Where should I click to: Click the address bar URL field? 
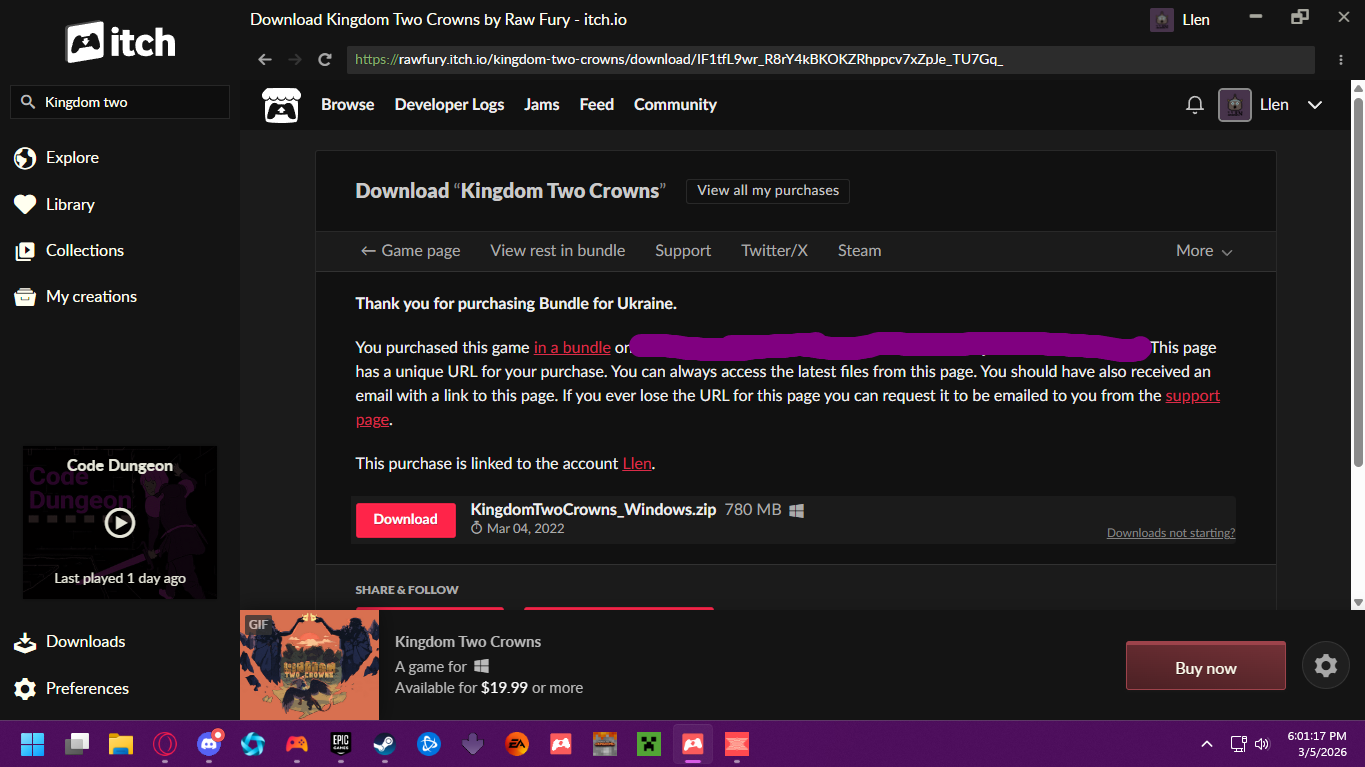(x=830, y=60)
